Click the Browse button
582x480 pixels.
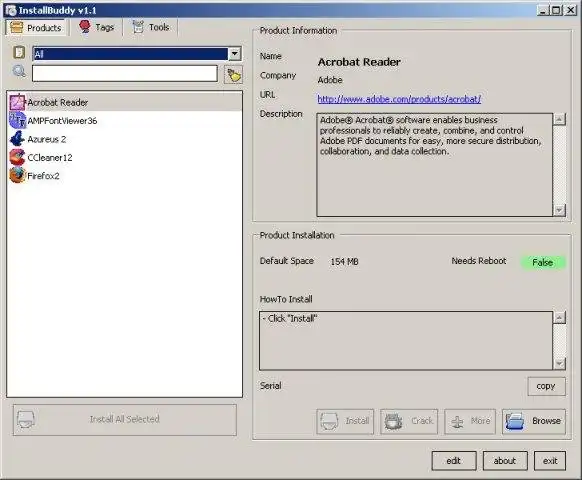pyautogui.click(x=534, y=421)
